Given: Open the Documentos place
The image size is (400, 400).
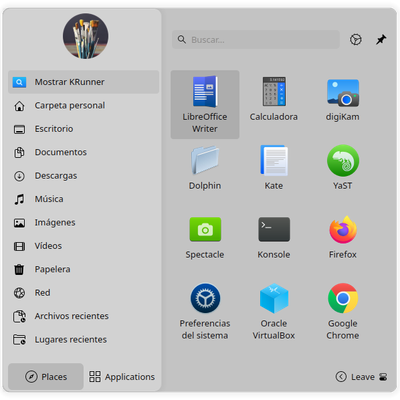Looking at the screenshot, I should 83,152.
